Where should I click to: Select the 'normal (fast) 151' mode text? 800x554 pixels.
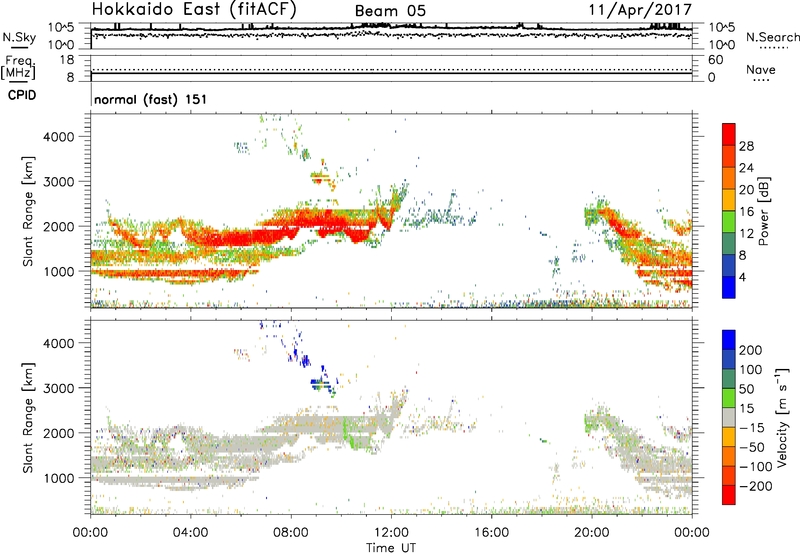(151, 99)
